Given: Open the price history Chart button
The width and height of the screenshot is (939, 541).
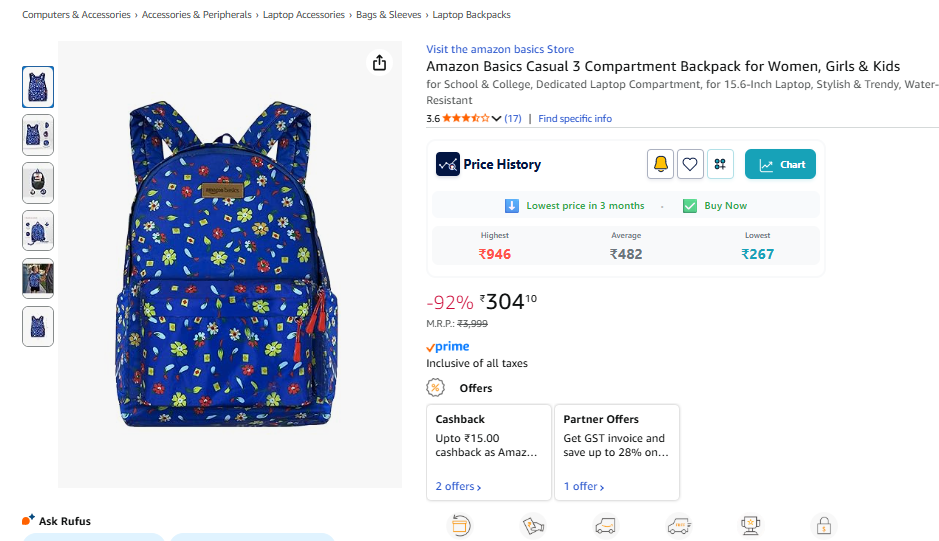Looking at the screenshot, I should click(780, 165).
